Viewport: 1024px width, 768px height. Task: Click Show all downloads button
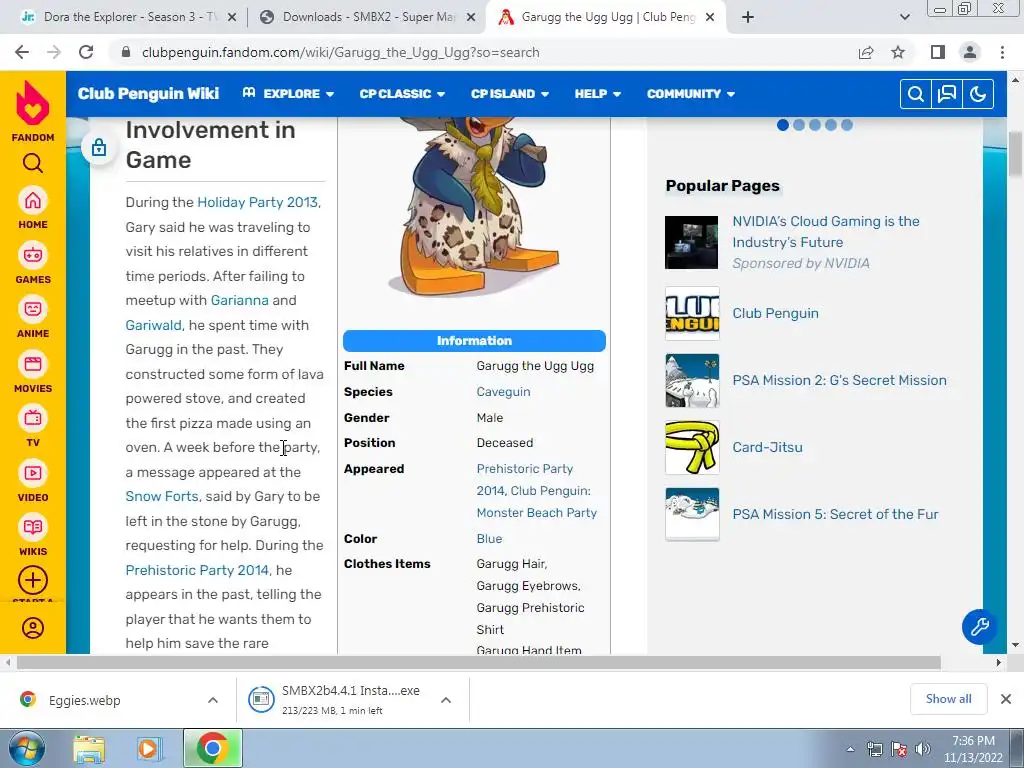coord(948,699)
